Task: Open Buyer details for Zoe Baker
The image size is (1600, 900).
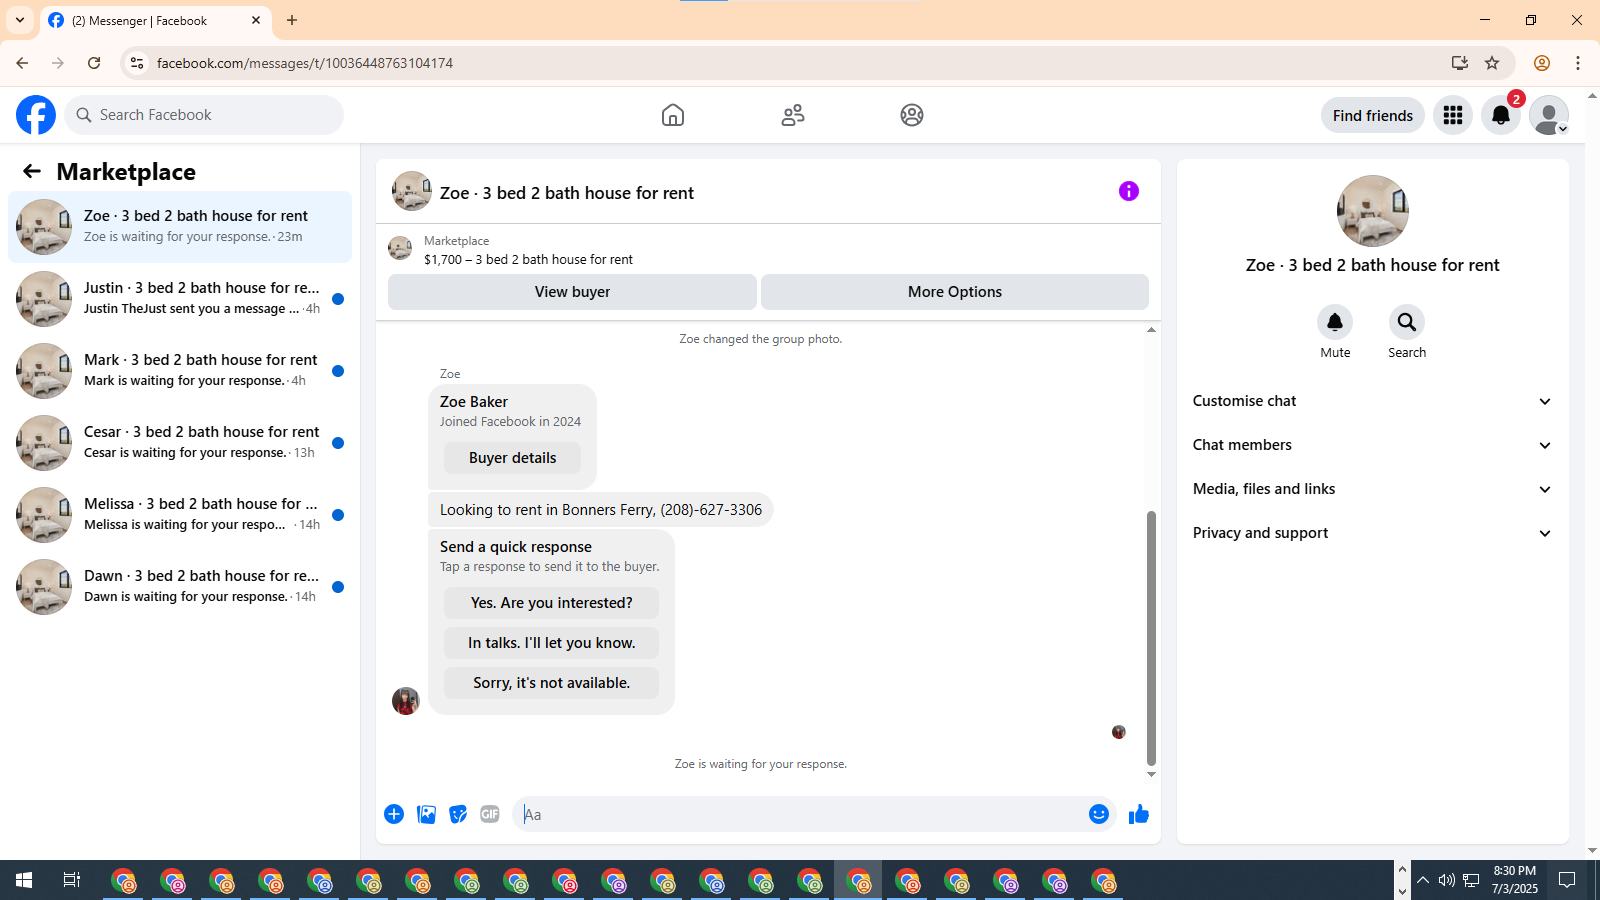Action: pos(512,458)
